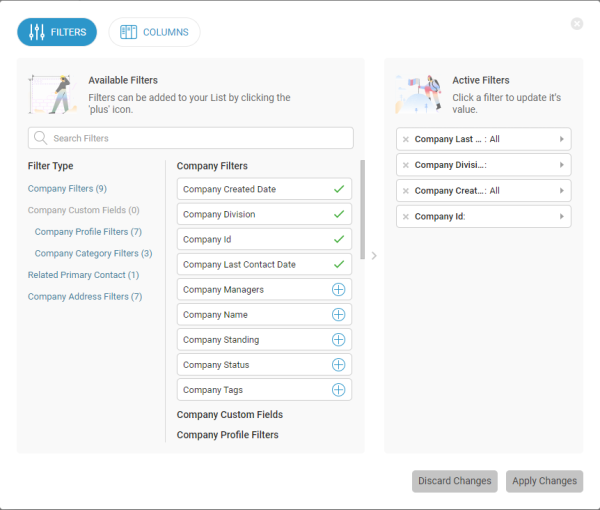Add Company Tags filter with plus icon
Screen dimensions: 600x510
(338, 390)
